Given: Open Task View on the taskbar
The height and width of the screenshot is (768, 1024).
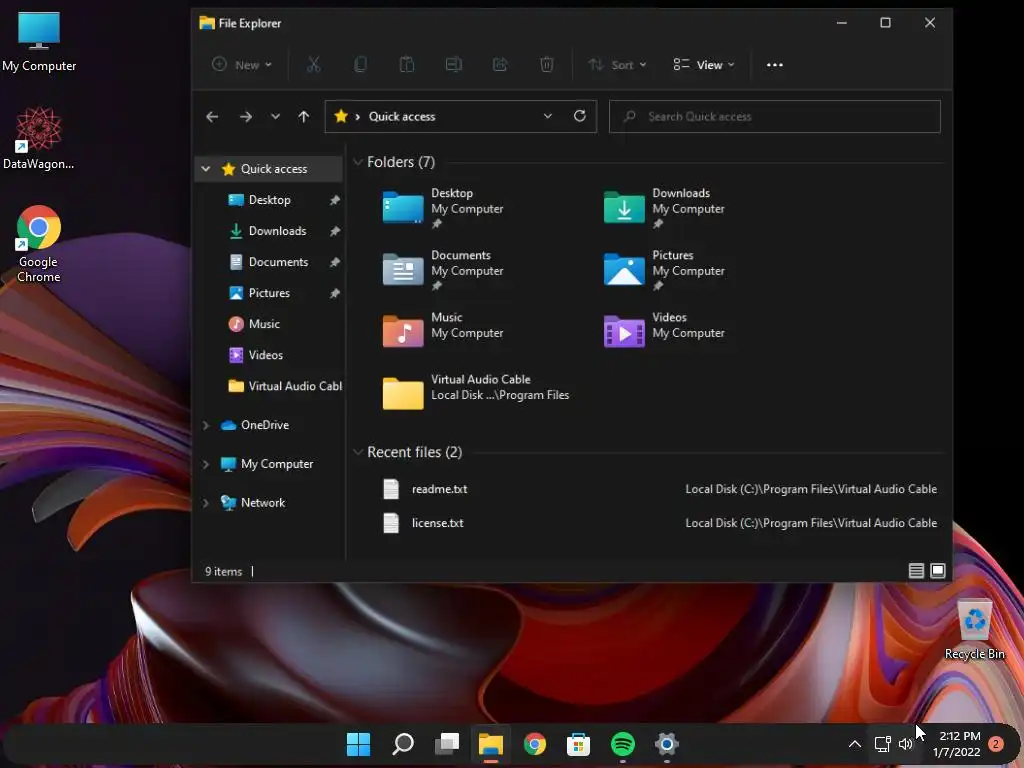Looking at the screenshot, I should 447,744.
